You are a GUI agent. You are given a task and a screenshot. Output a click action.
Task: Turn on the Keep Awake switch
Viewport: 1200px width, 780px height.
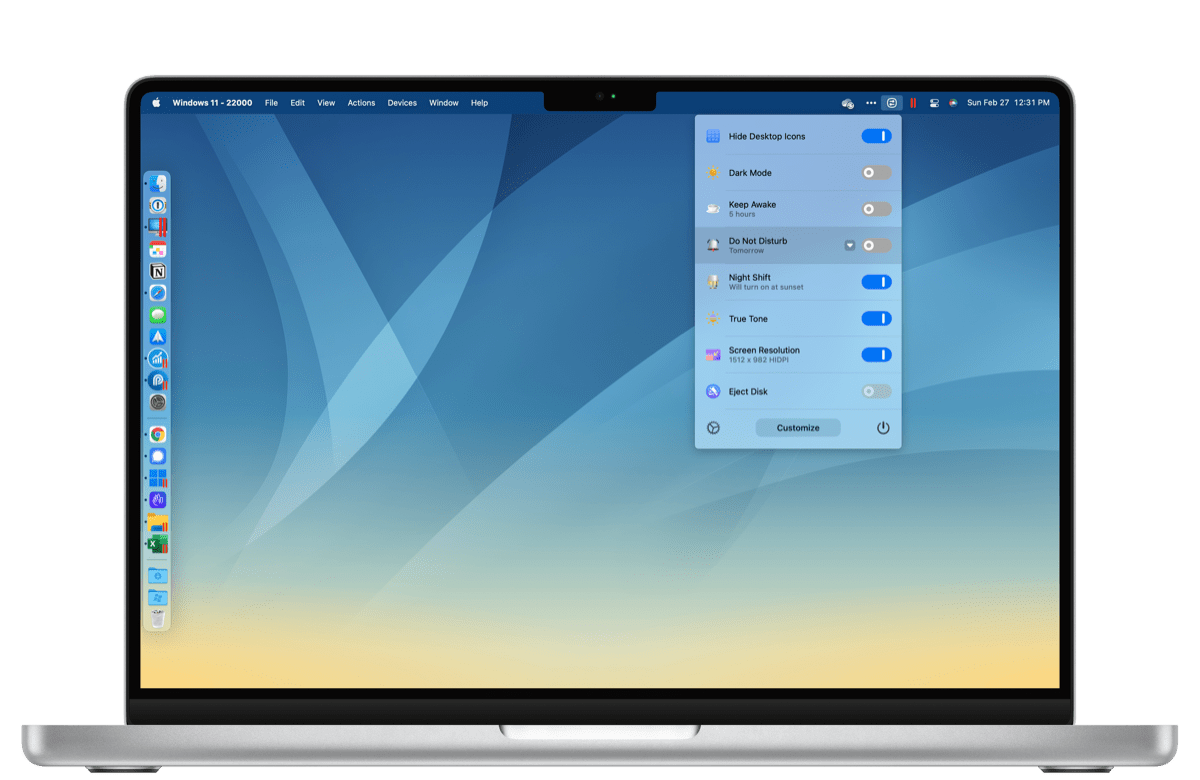877,209
